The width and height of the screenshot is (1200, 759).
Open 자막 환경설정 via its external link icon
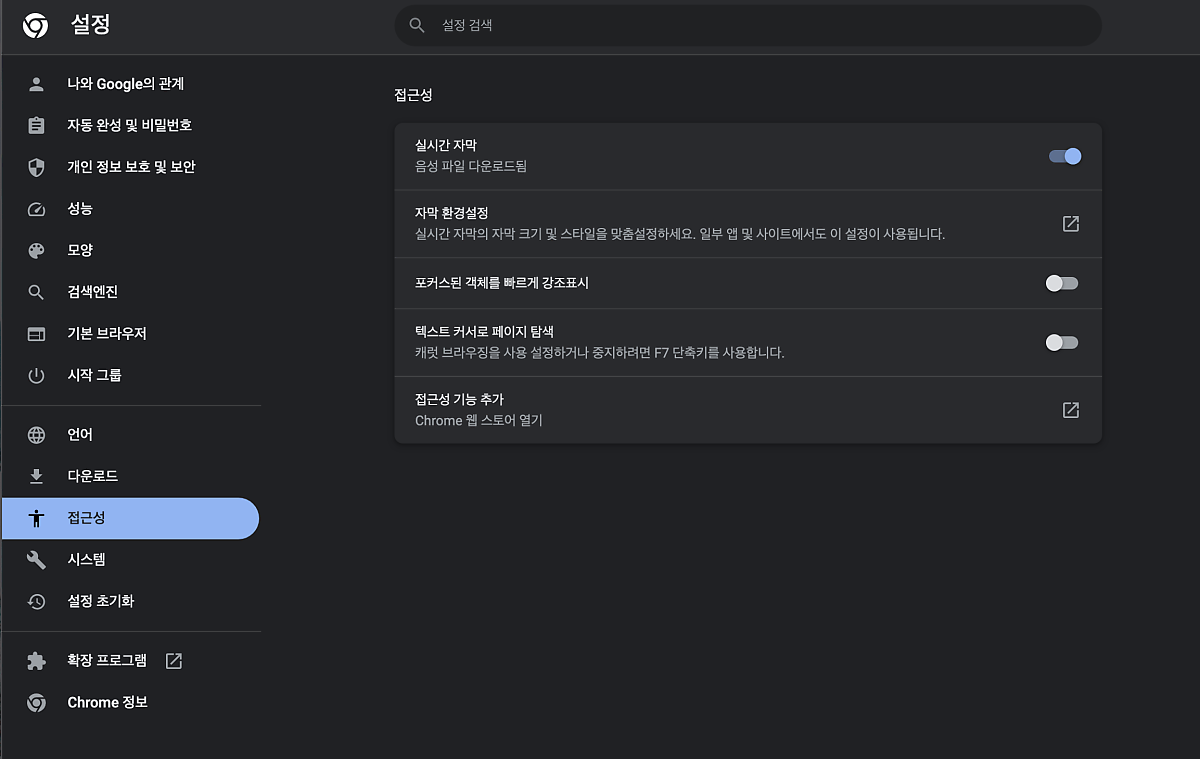point(1070,224)
